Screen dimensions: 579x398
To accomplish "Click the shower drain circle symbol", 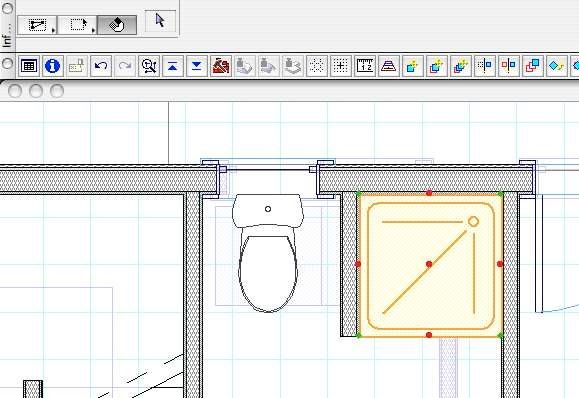I will point(473,222).
